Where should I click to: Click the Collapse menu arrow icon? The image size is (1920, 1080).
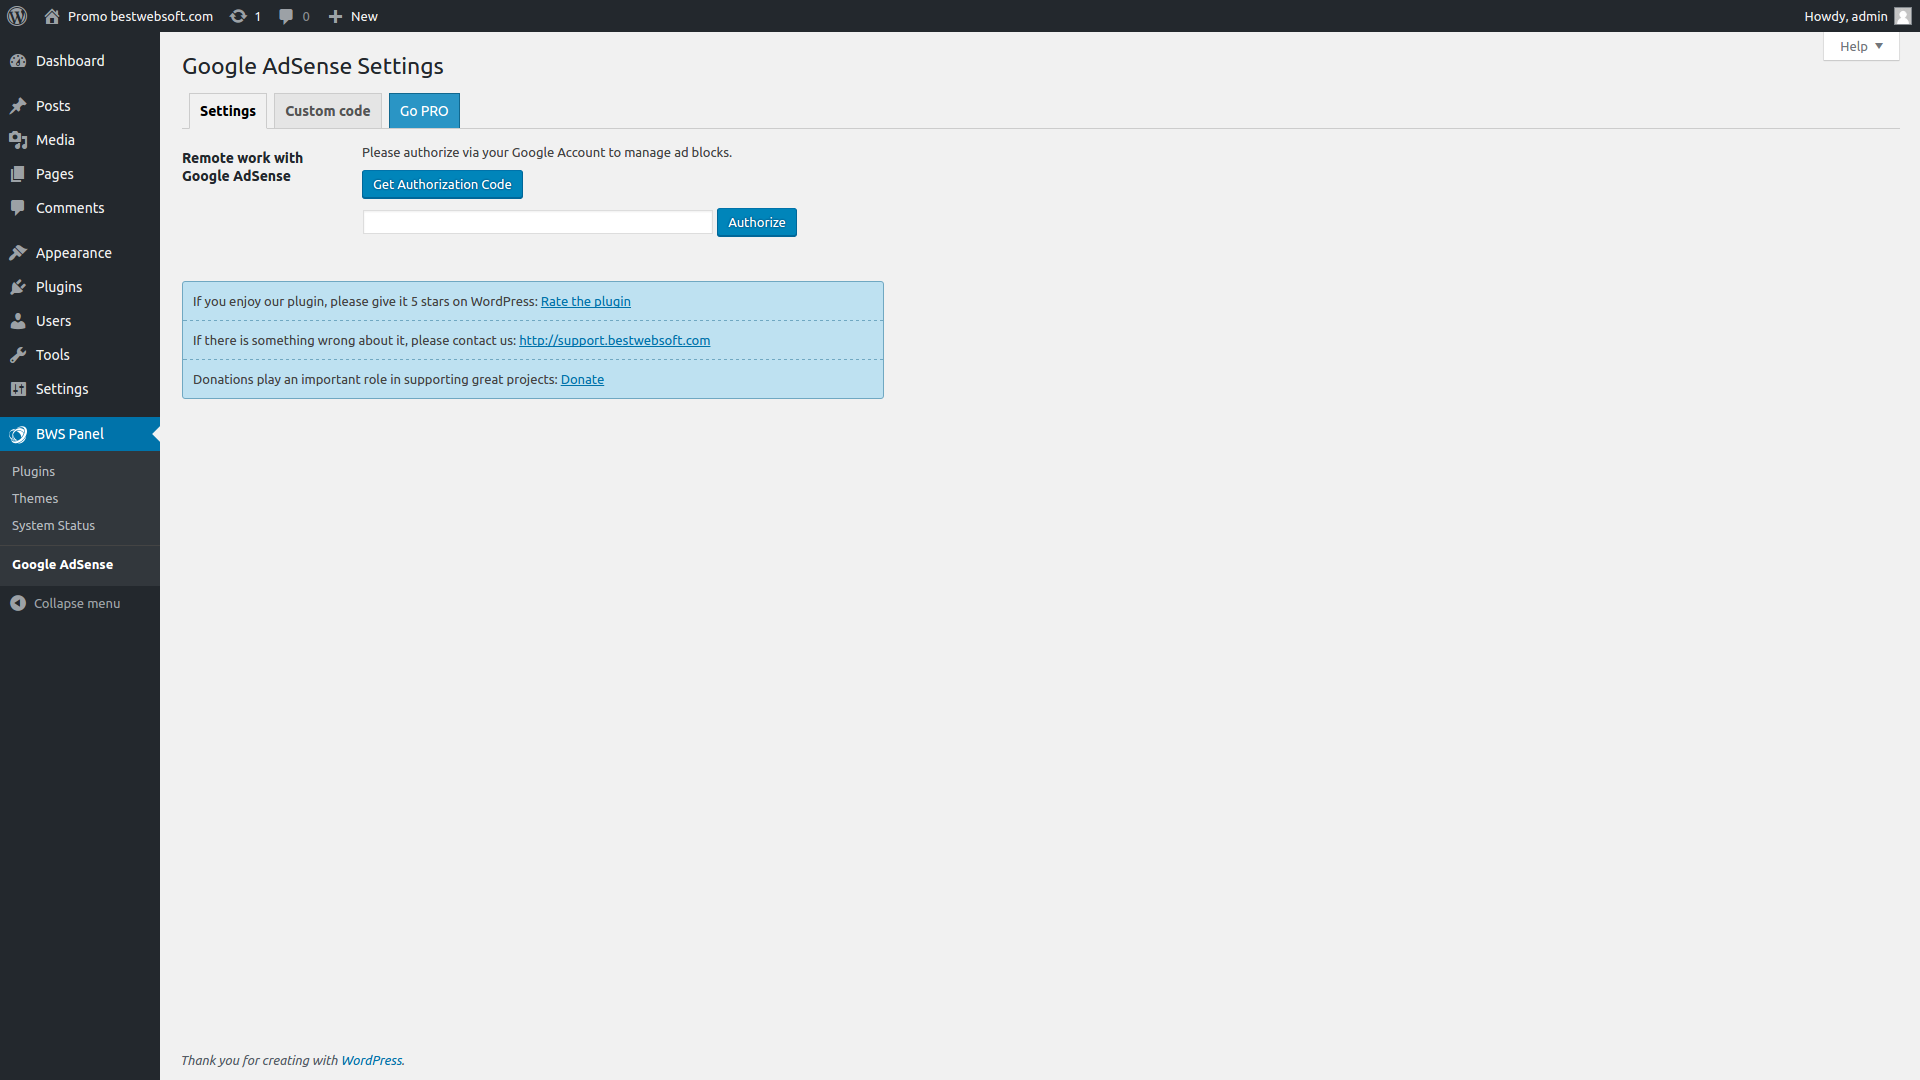click(18, 603)
